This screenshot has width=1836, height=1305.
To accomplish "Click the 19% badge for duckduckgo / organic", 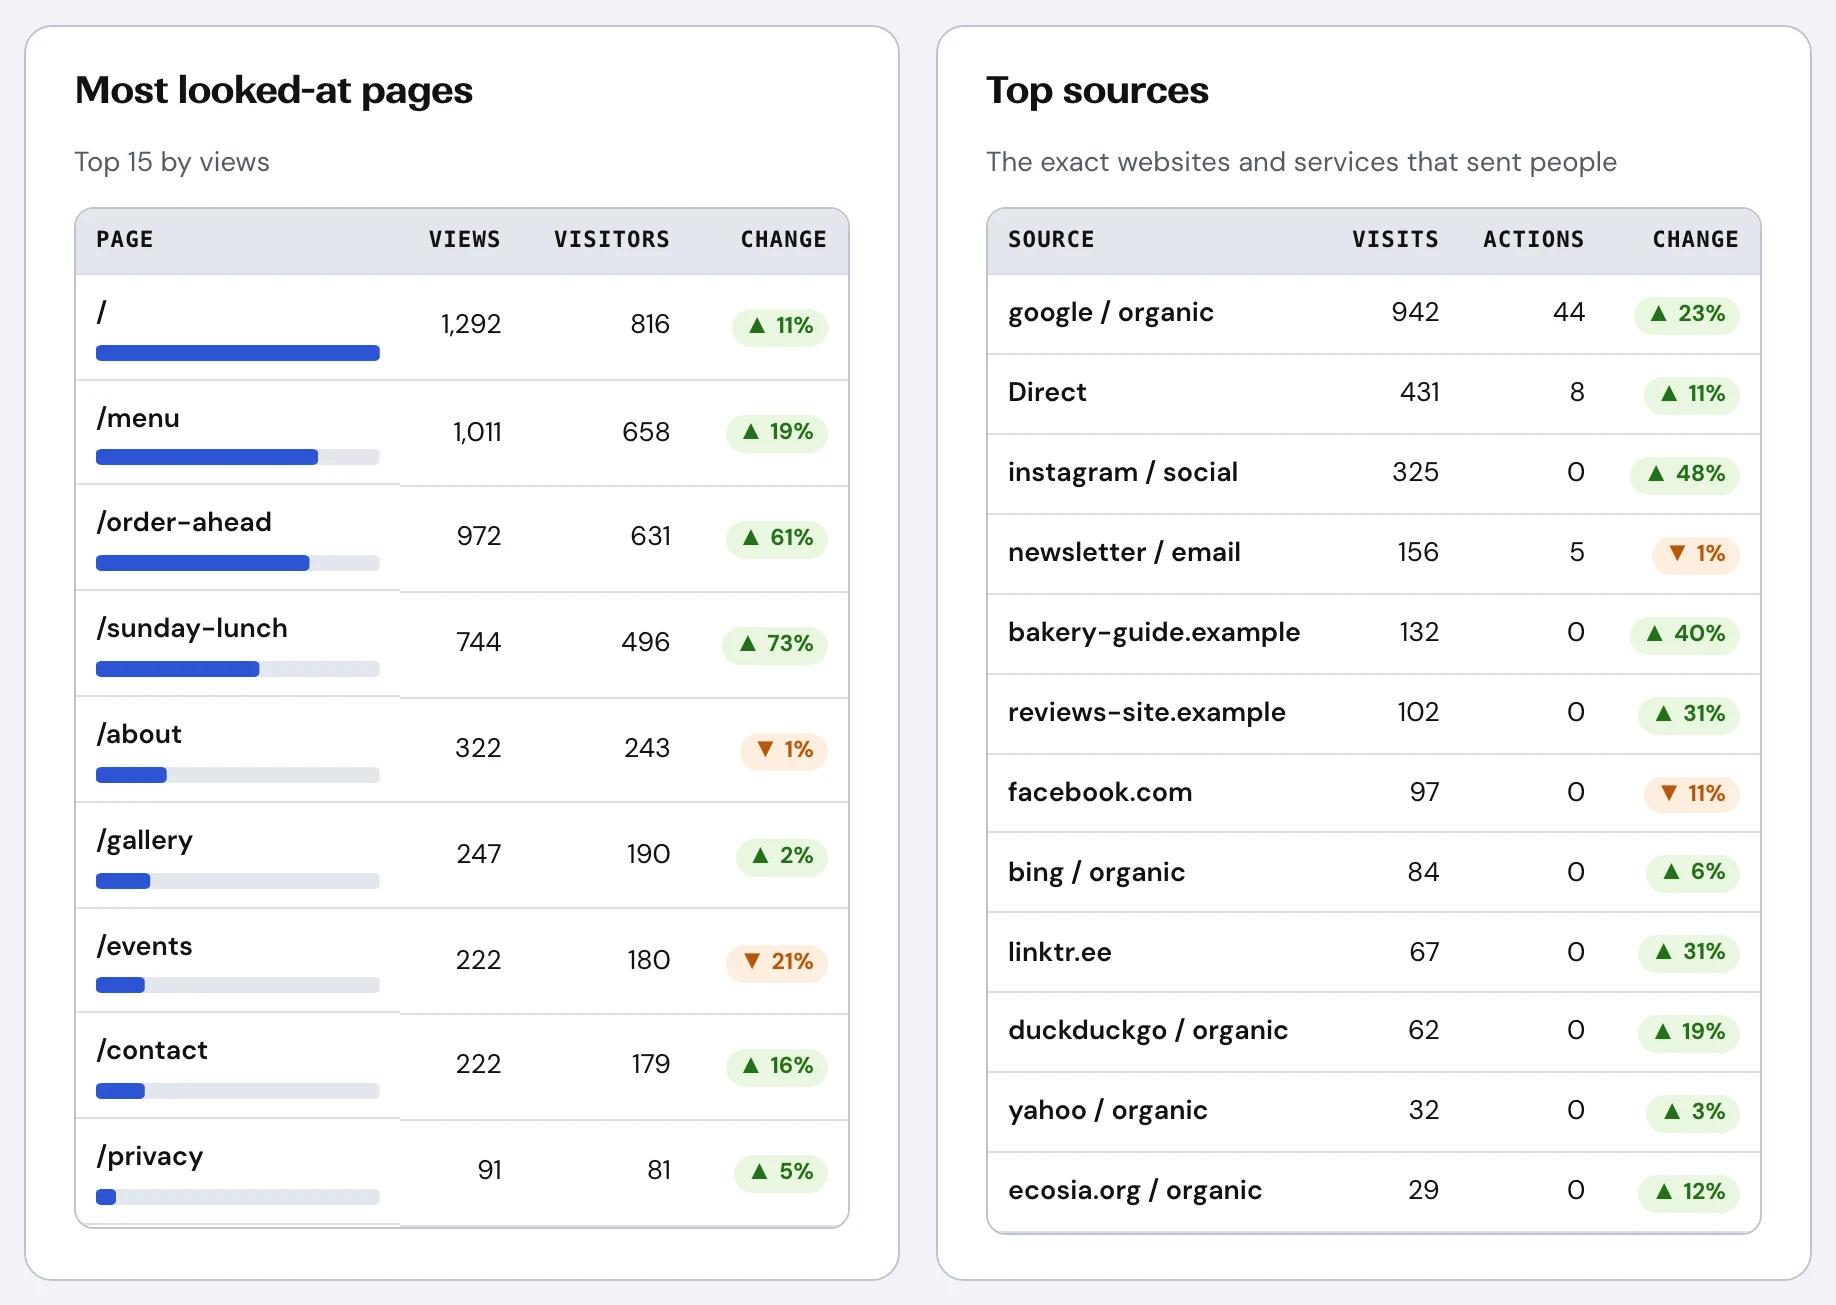I will coord(1689,1032).
